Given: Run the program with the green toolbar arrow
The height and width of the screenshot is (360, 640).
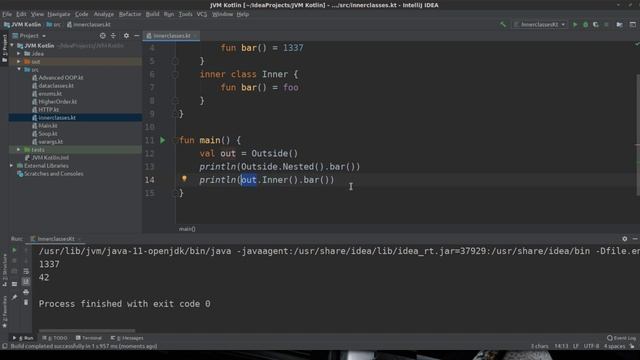Looking at the screenshot, I should (x=575, y=24).
